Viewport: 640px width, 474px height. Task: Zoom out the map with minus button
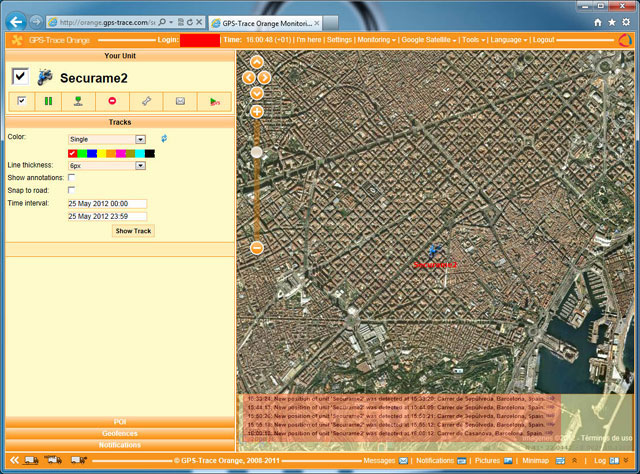(257, 248)
